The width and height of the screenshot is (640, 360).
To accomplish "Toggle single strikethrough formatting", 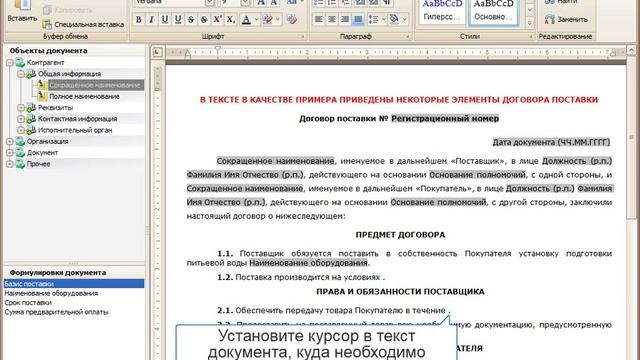I will (191, 19).
